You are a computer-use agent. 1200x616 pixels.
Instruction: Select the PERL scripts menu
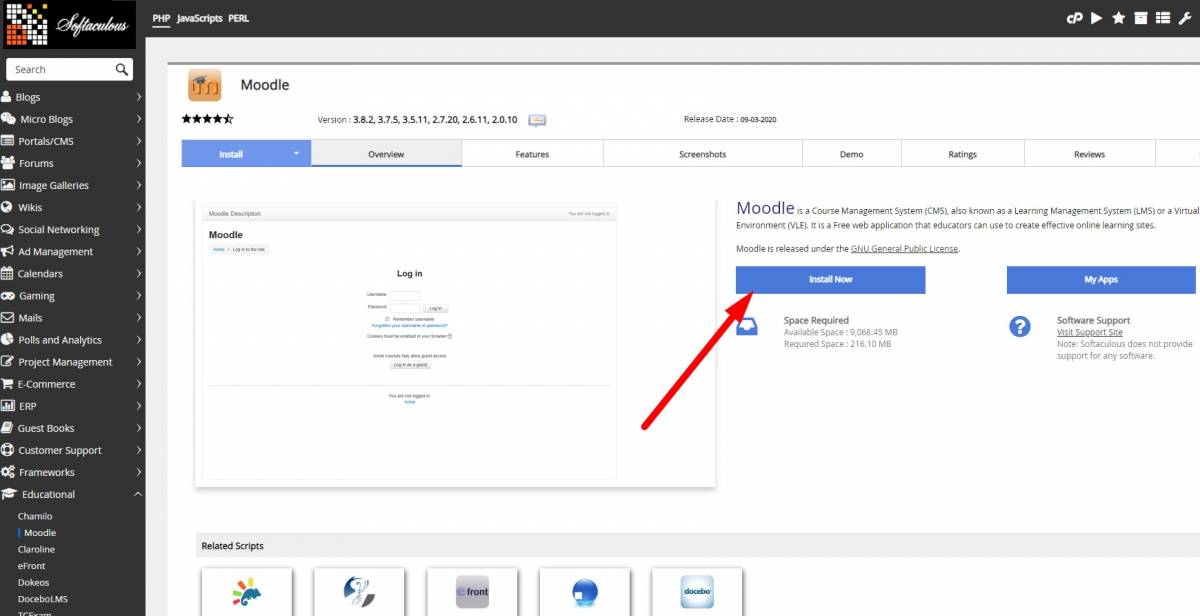tap(238, 18)
